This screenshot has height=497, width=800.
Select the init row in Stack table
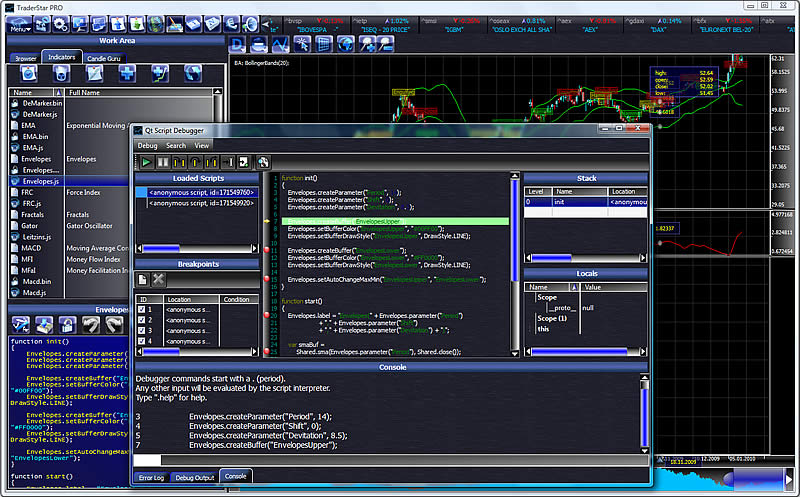586,202
